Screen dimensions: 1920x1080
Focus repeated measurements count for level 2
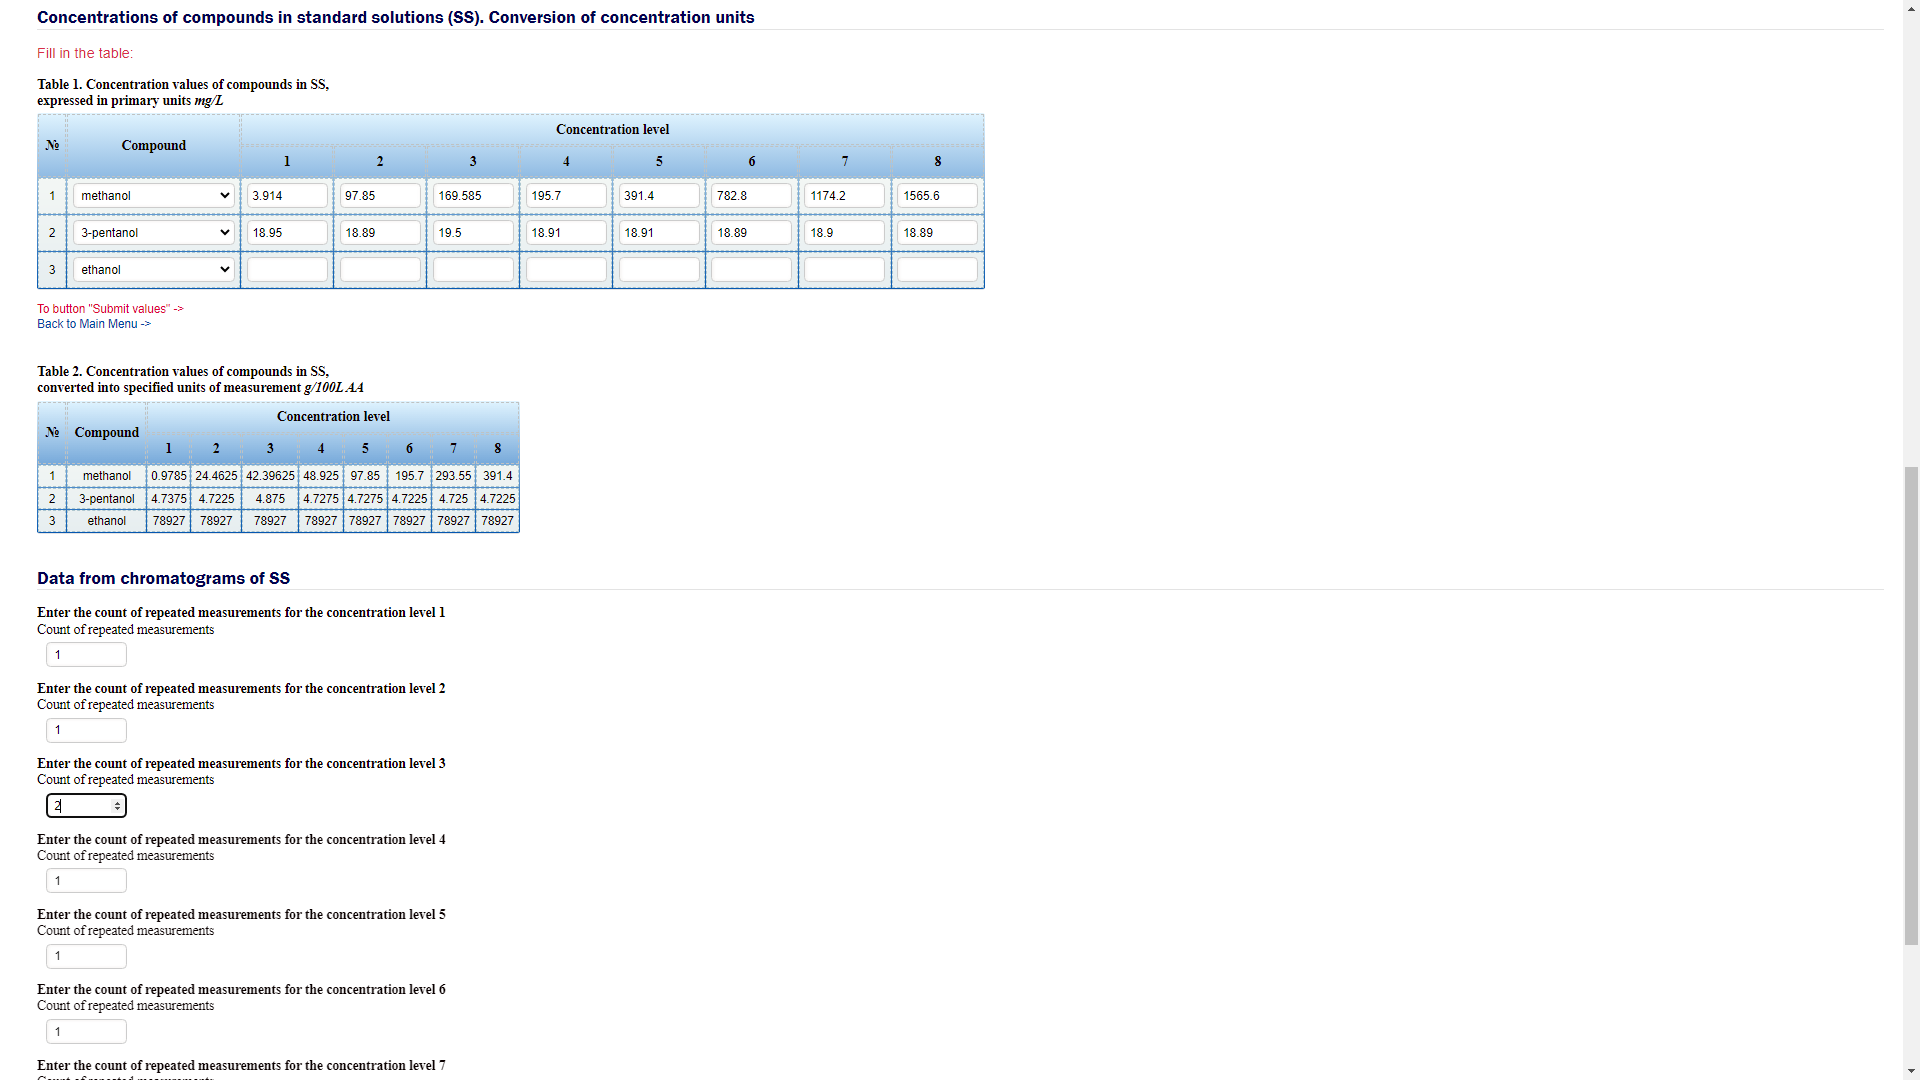(86, 730)
